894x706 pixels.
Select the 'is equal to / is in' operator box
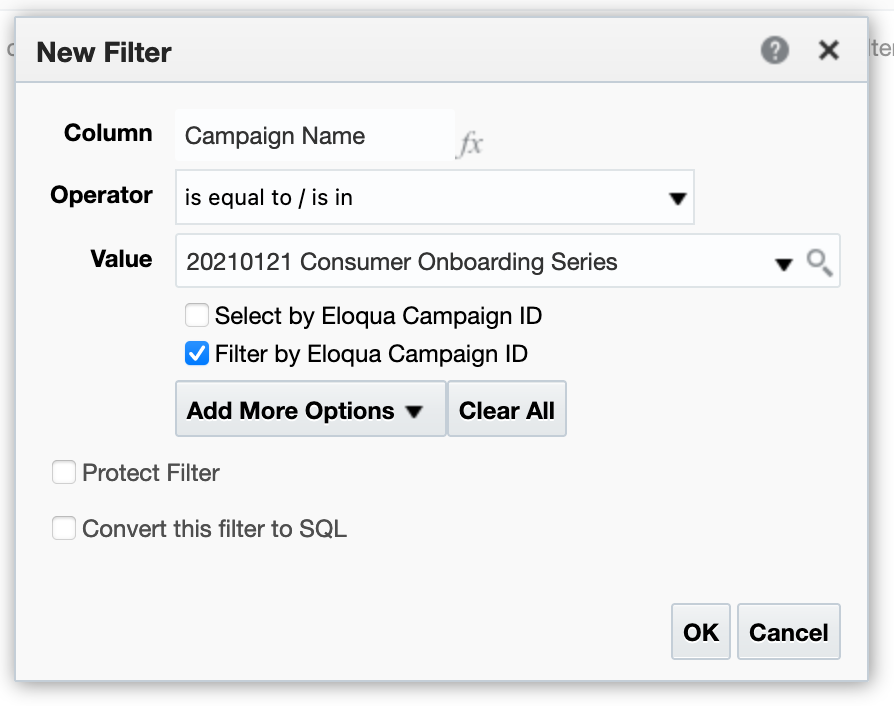[x=434, y=197]
